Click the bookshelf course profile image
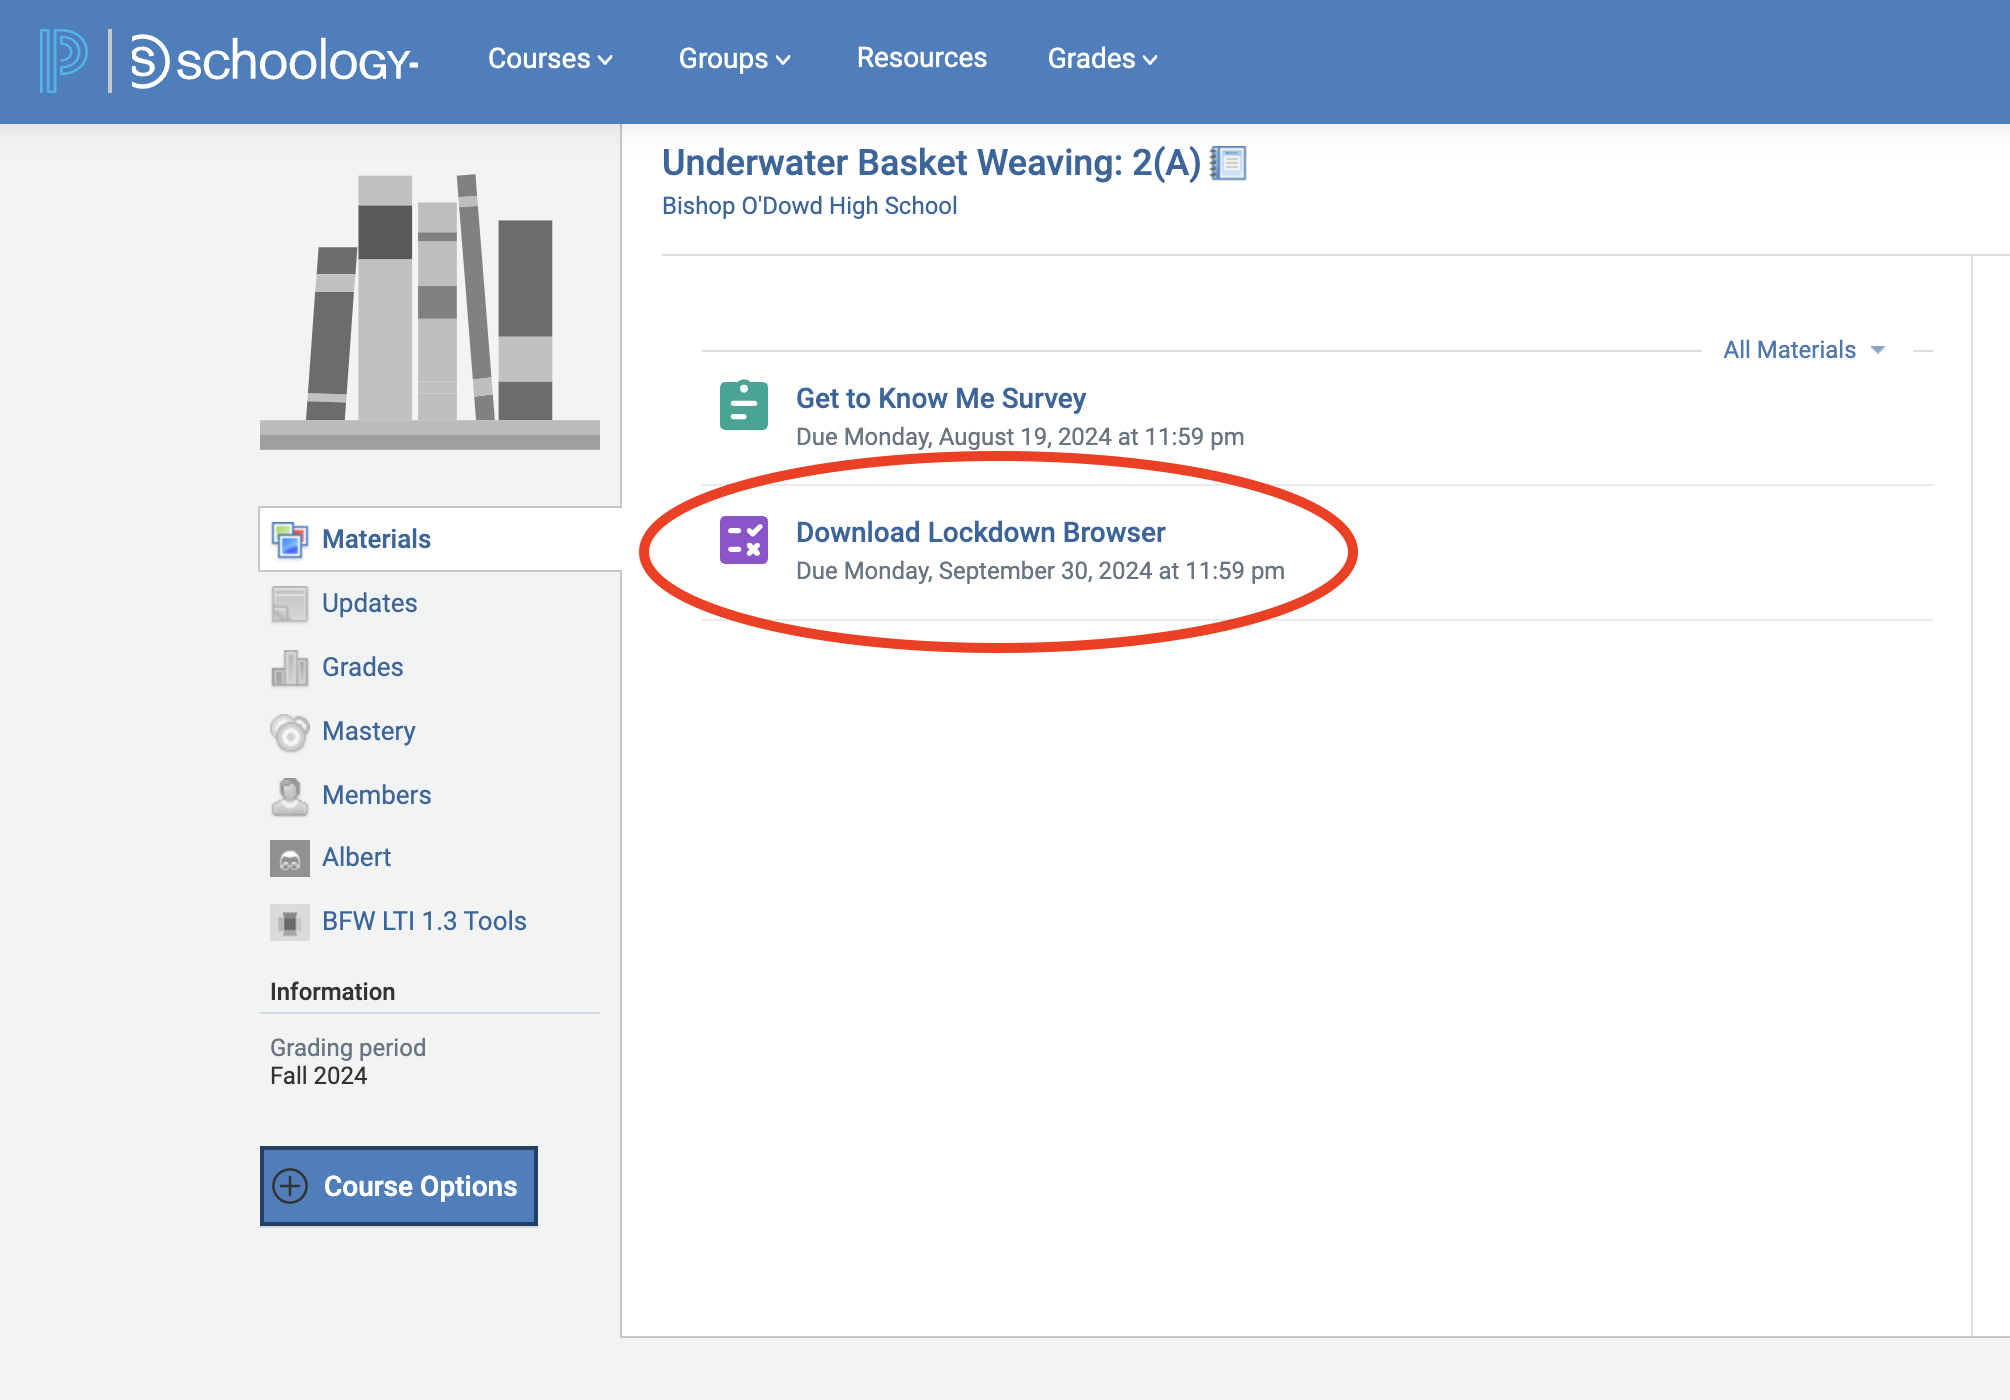 (430, 312)
